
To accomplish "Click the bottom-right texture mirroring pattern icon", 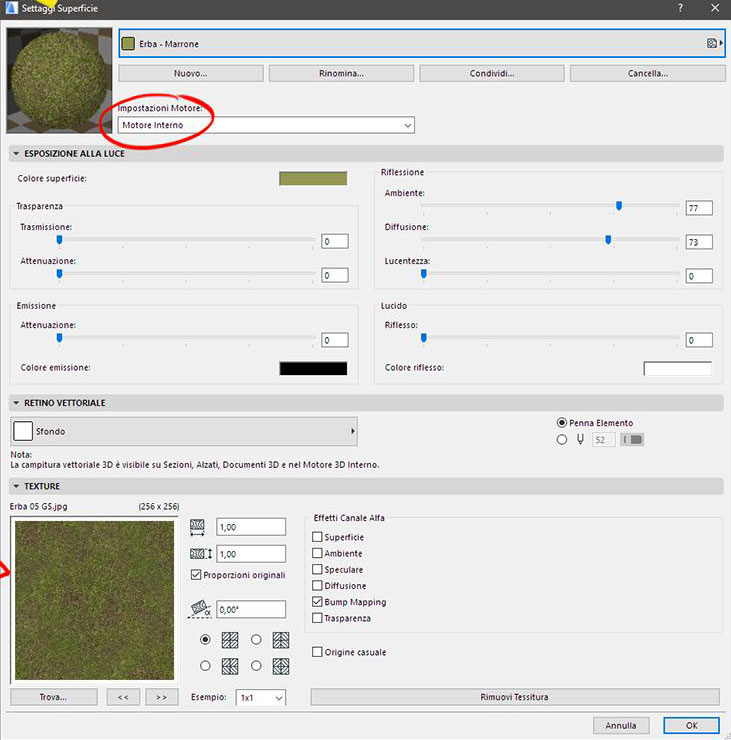I will pyautogui.click(x=280, y=665).
